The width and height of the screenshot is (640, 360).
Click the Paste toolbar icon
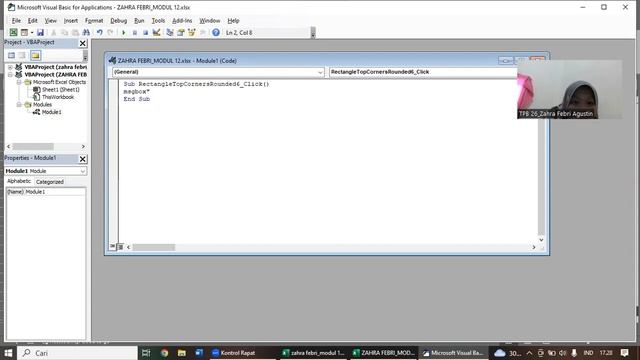(75, 32)
